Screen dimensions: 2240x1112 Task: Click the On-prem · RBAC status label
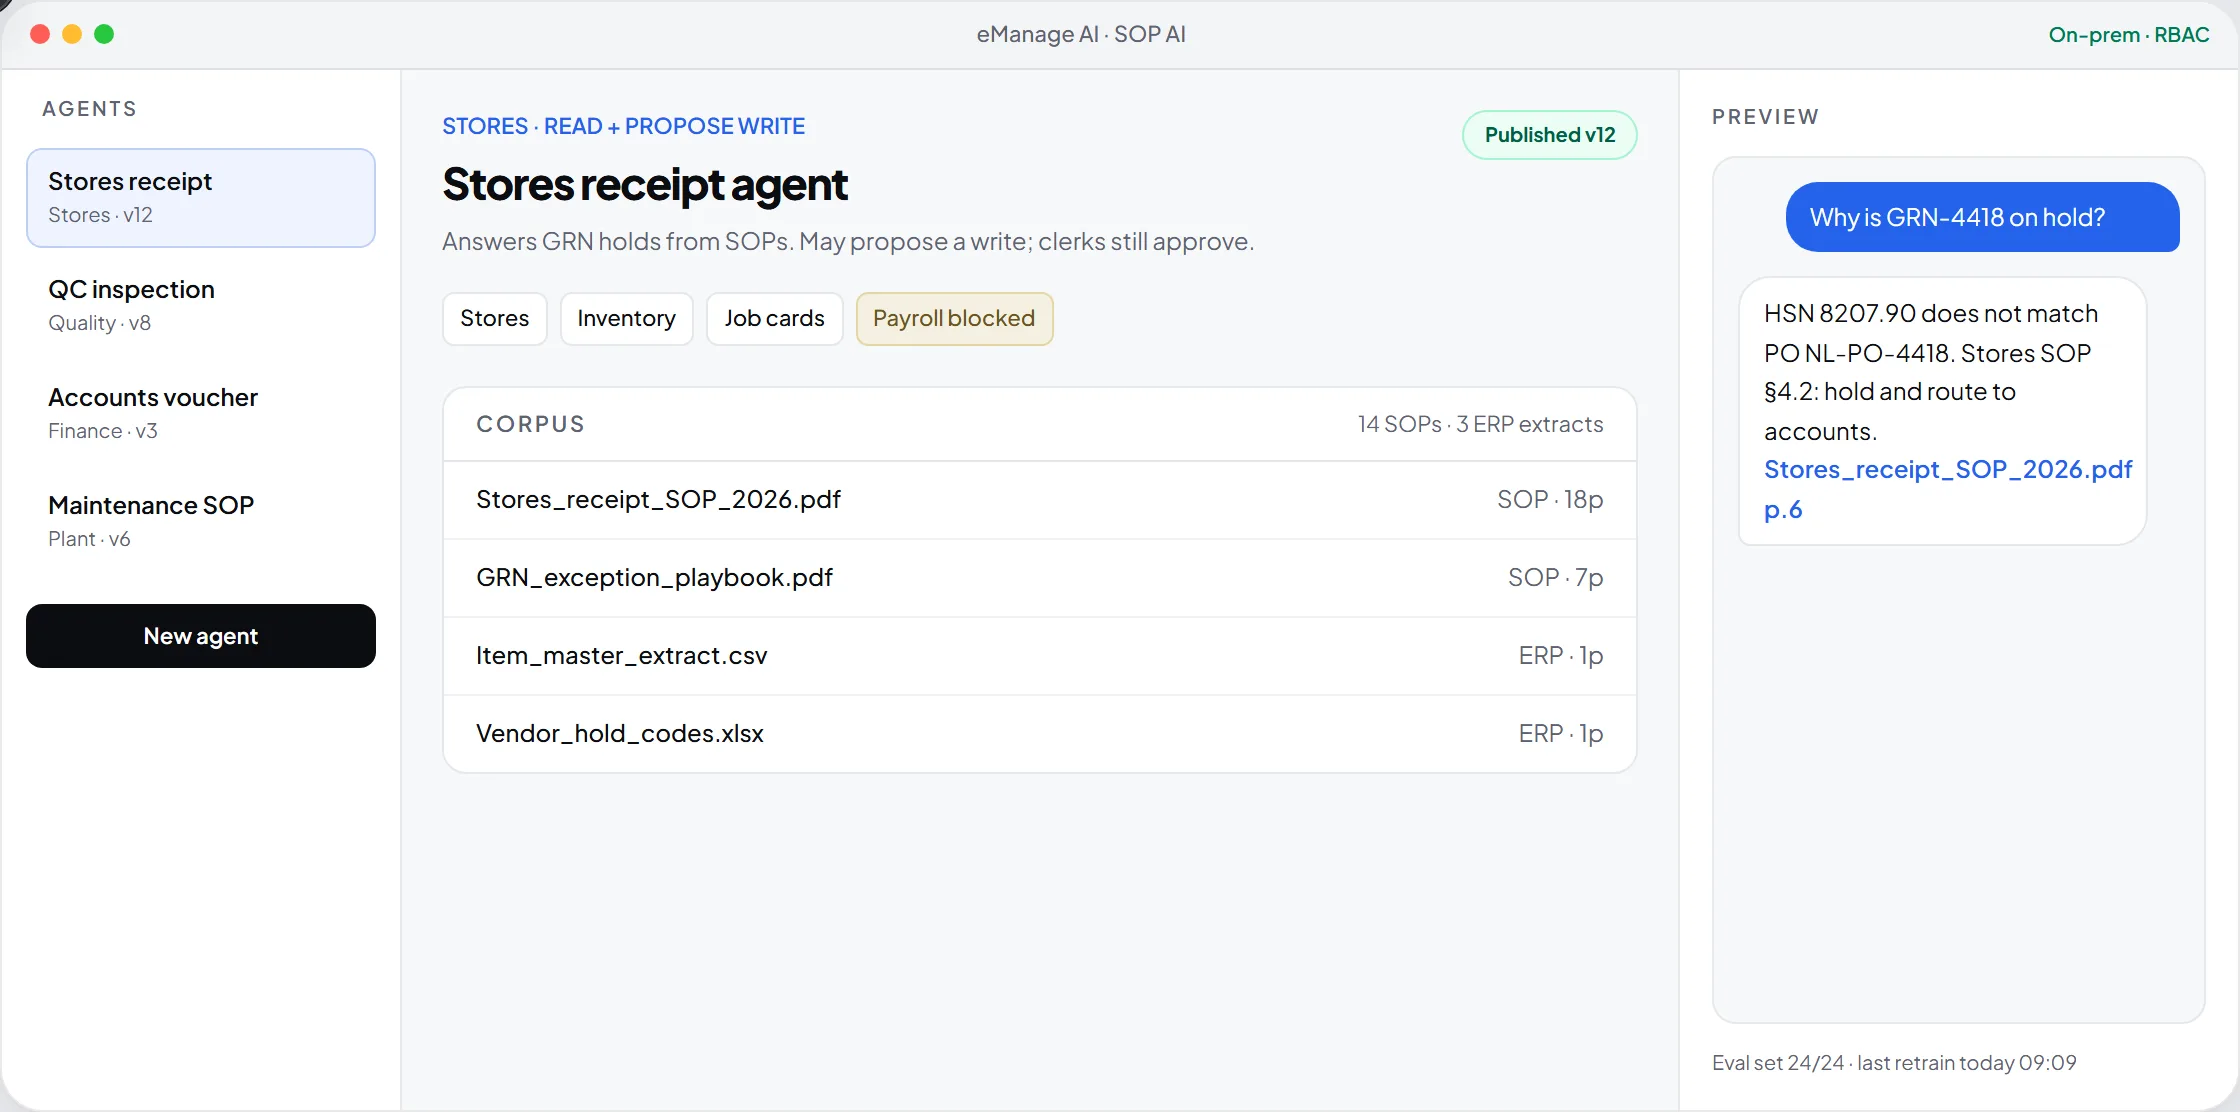(2128, 35)
